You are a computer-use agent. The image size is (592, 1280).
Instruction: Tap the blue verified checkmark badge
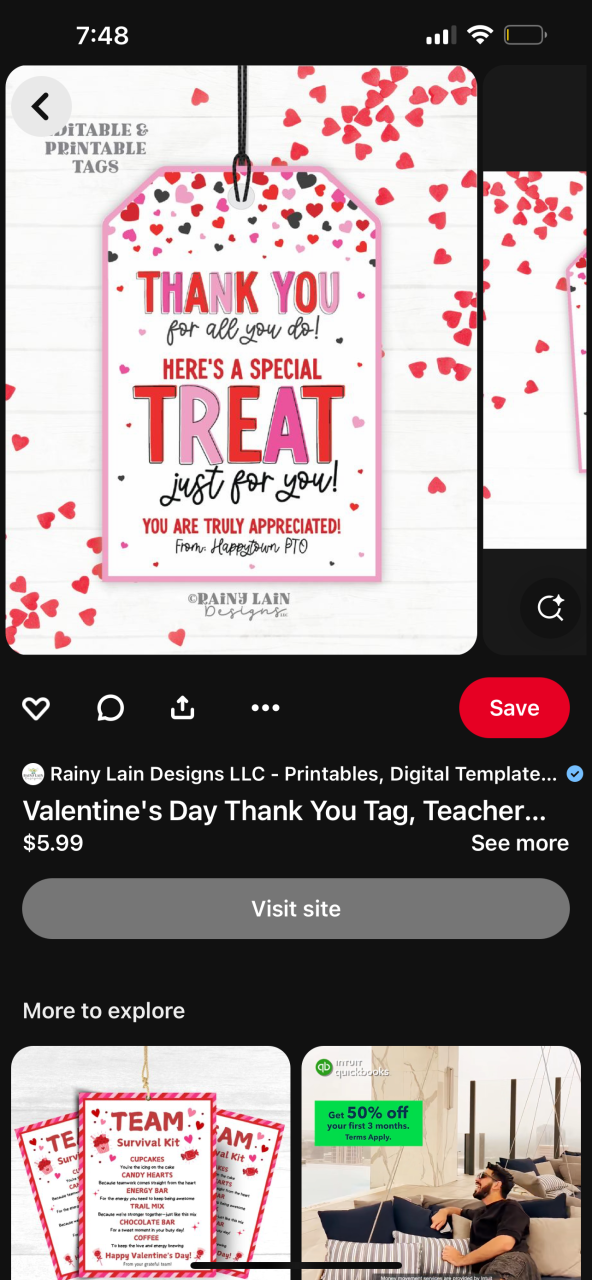pos(575,774)
